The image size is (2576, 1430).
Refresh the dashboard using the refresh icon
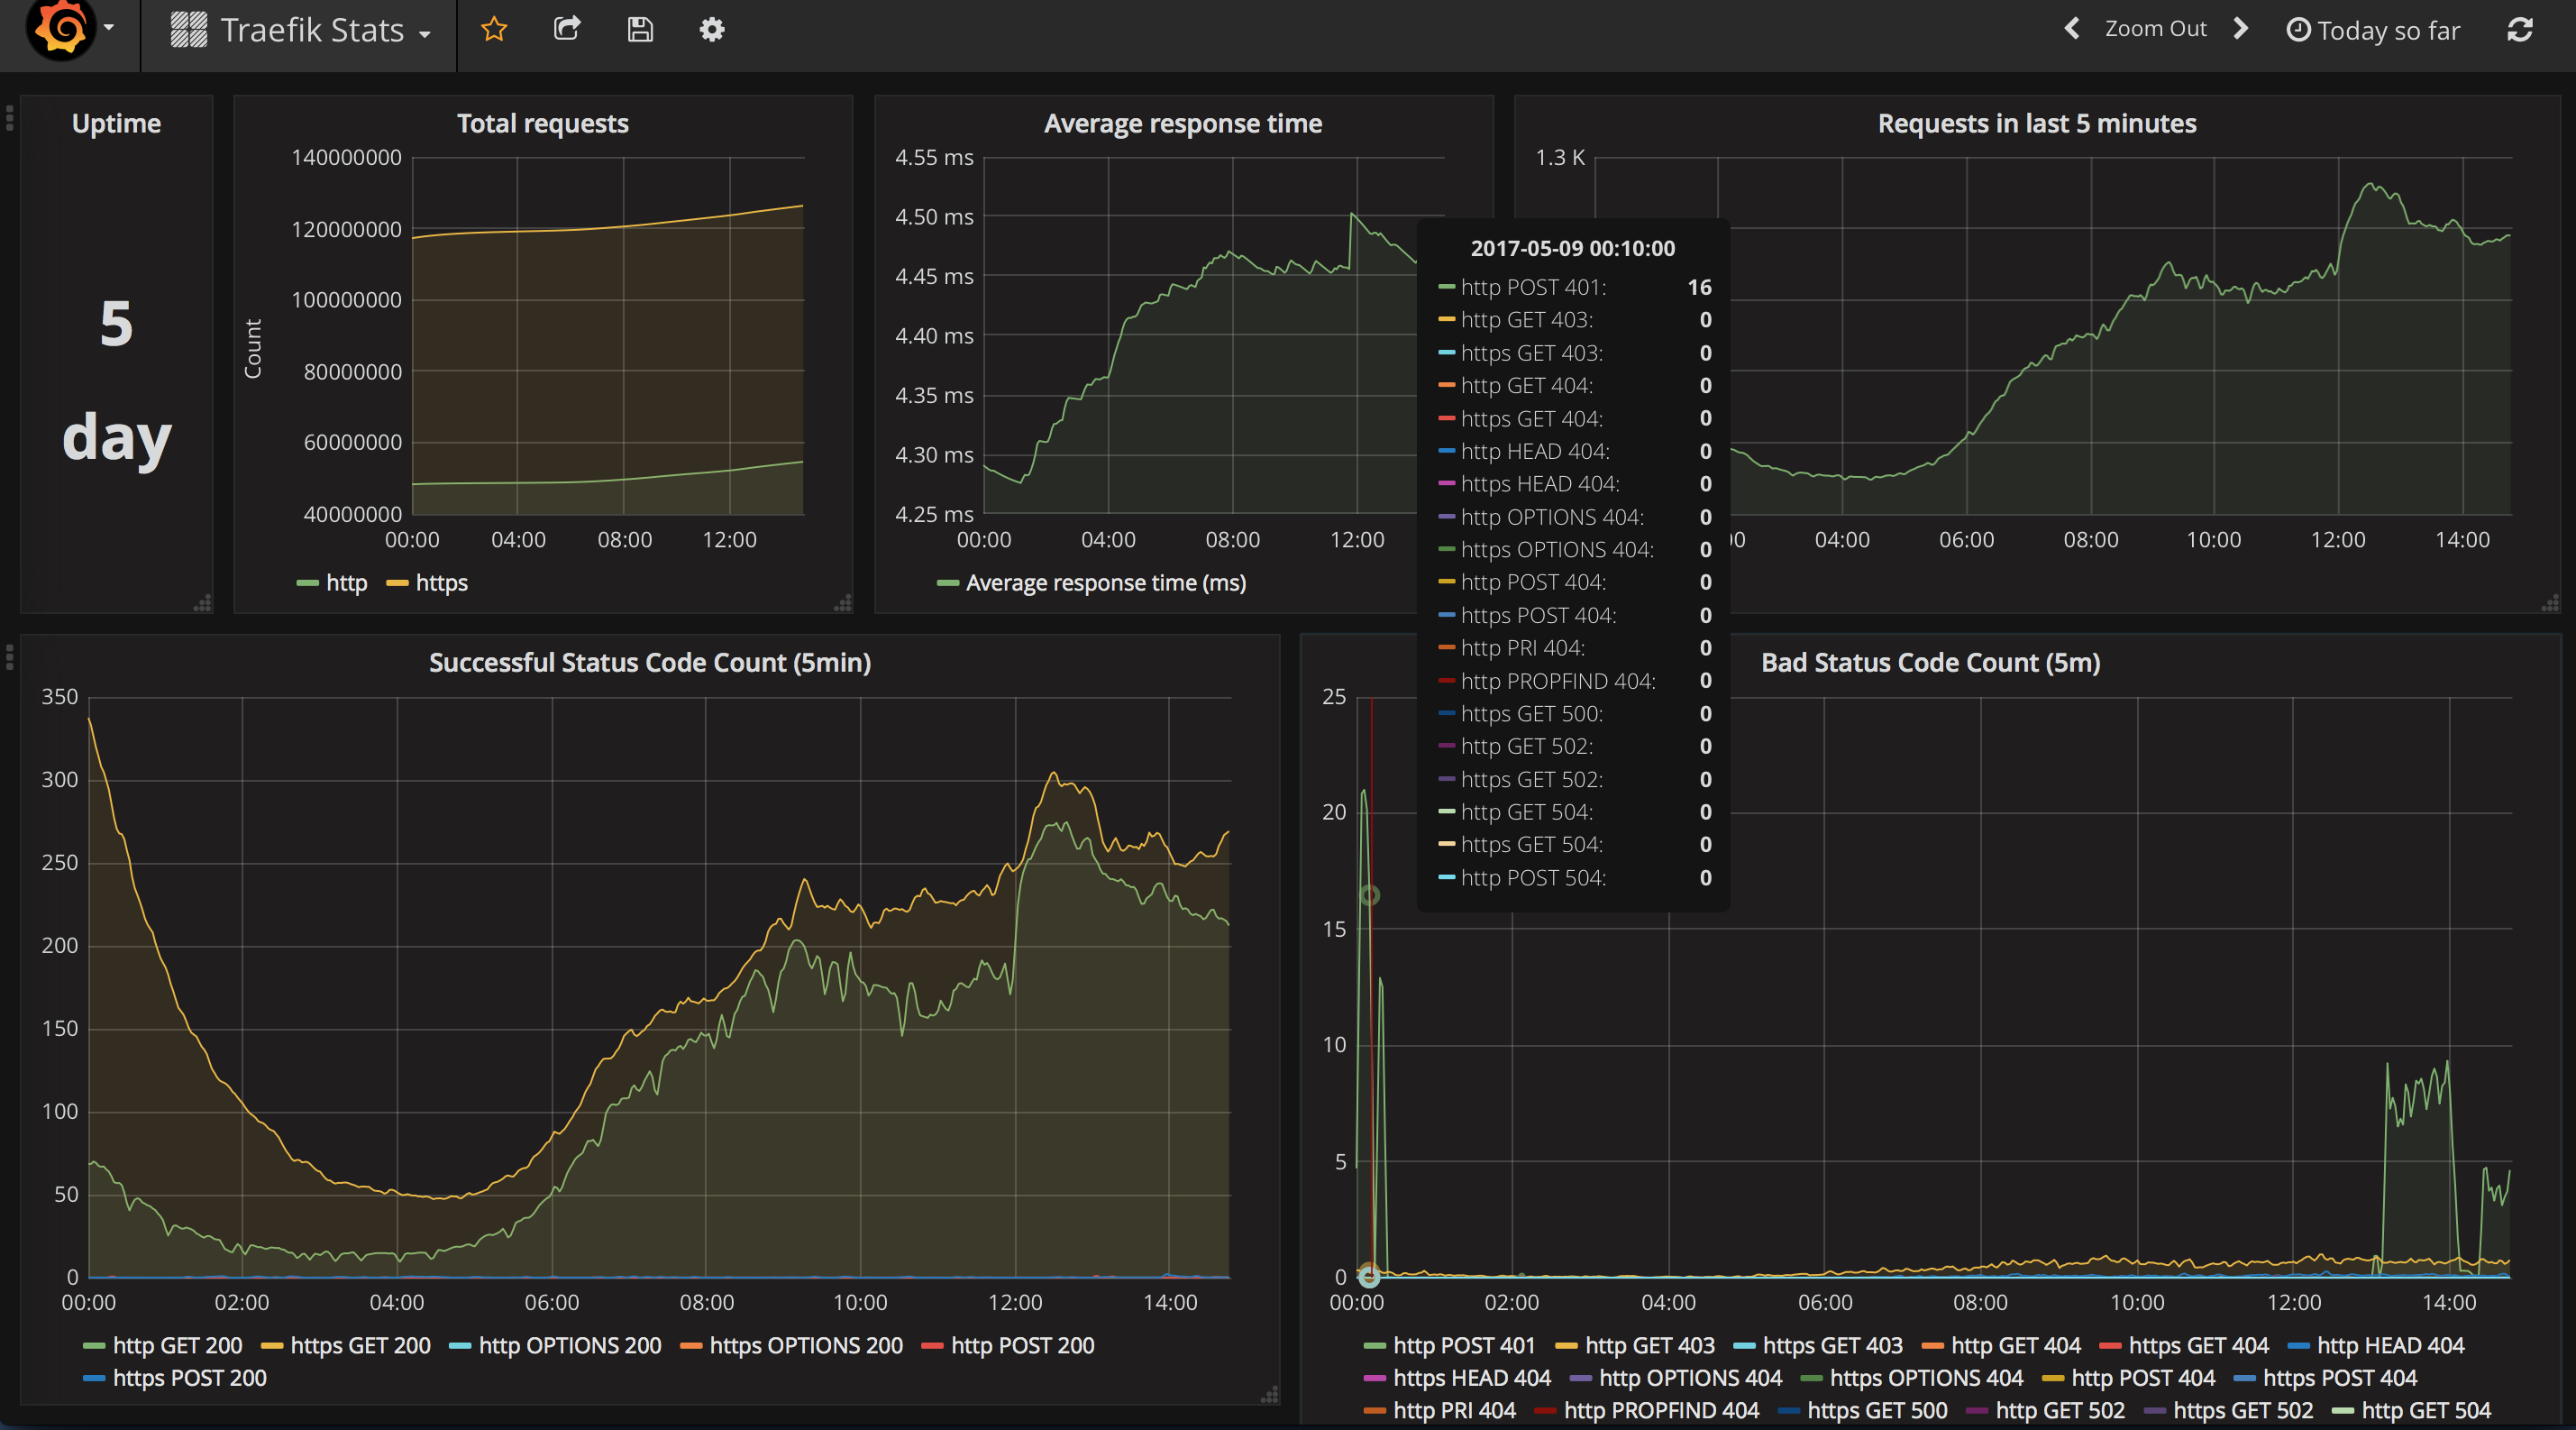[x=2519, y=30]
